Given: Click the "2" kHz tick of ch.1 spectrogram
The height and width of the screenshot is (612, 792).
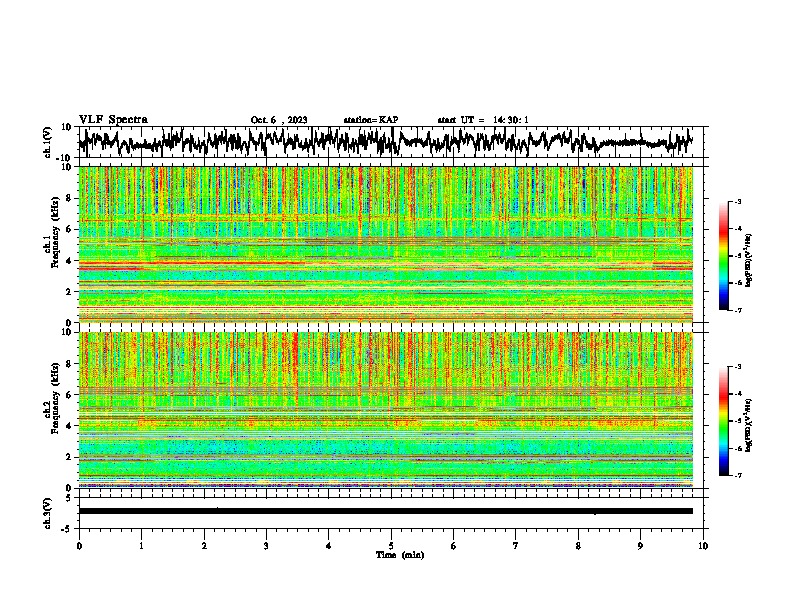Looking at the screenshot, I should pos(69,291).
